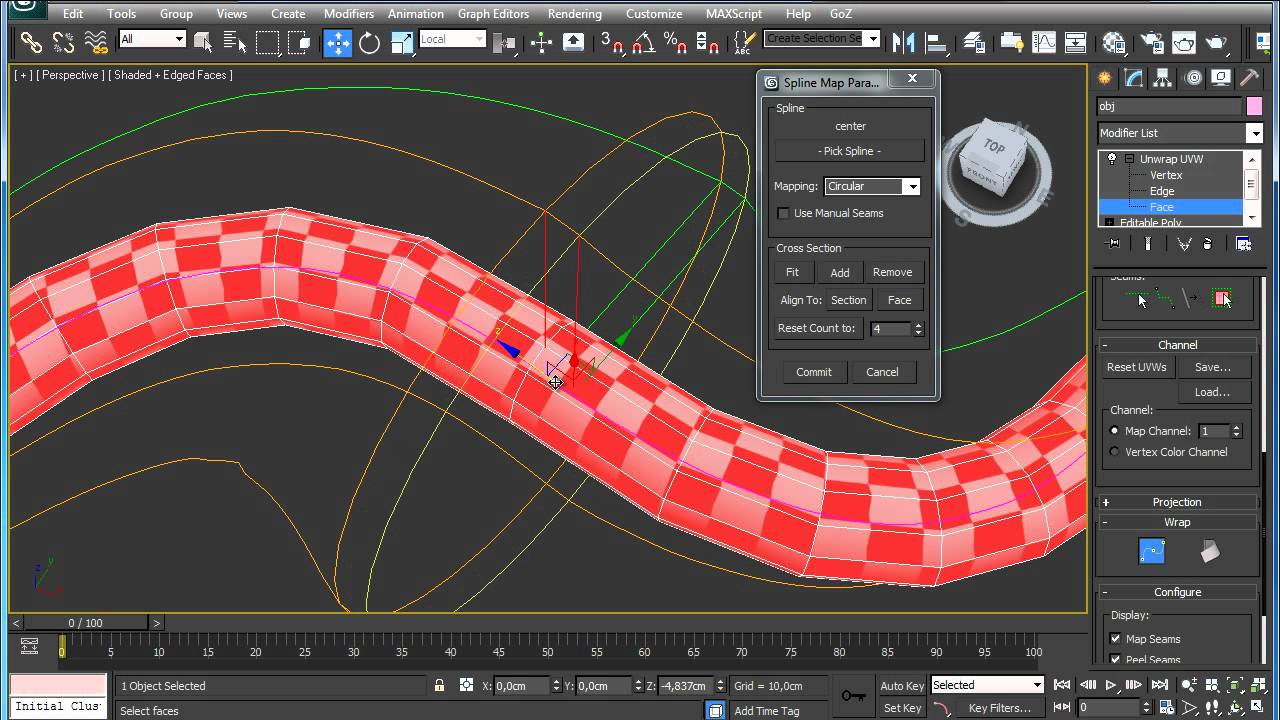
Task: Select the Select and Rotate tool
Action: [x=370, y=42]
